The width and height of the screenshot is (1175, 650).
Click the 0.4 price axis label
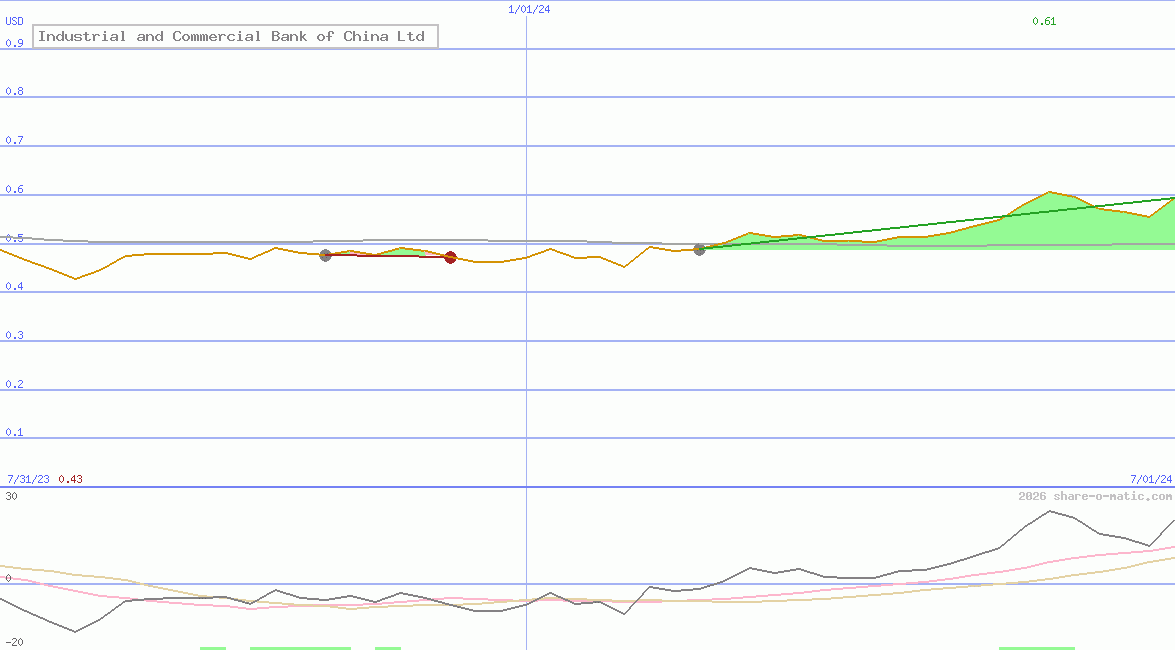(14, 286)
